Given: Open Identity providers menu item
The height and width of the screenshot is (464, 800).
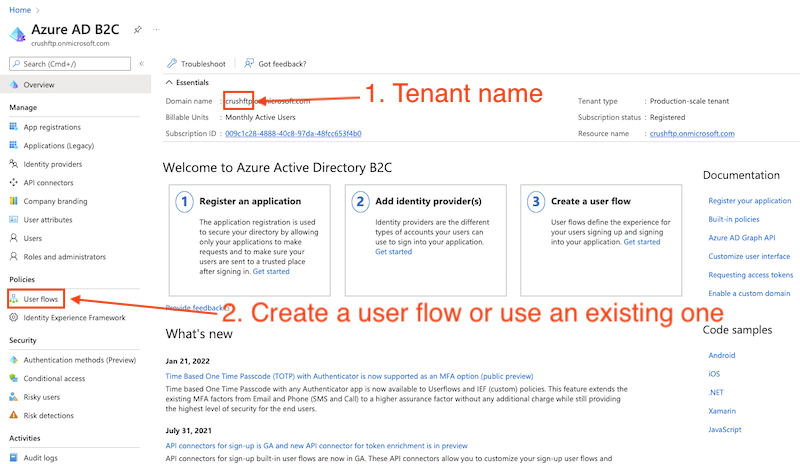Looking at the screenshot, I should [53, 164].
